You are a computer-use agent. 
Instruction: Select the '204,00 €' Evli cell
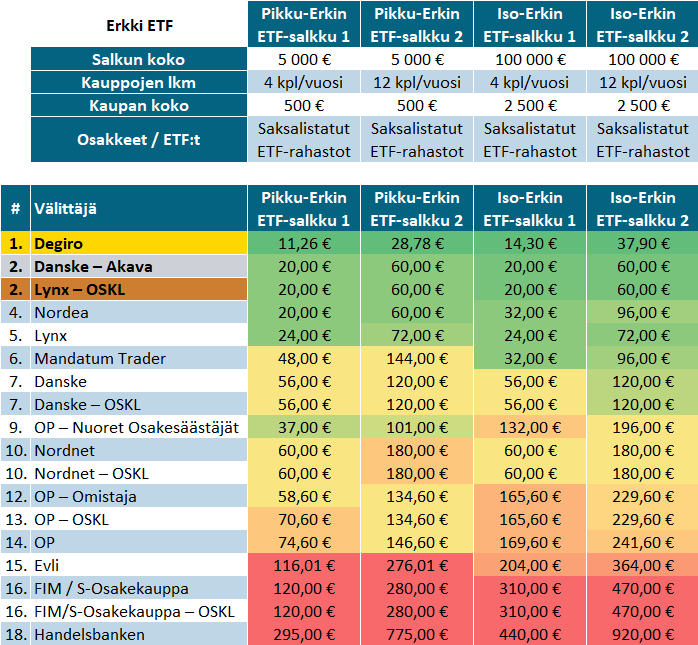pyautogui.click(x=530, y=565)
